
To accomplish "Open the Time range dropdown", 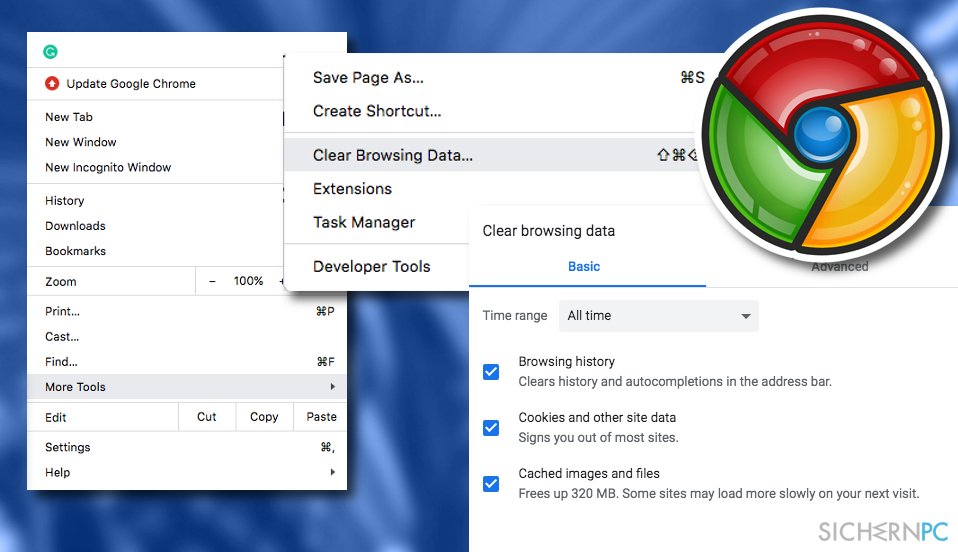I will pyautogui.click(x=658, y=315).
